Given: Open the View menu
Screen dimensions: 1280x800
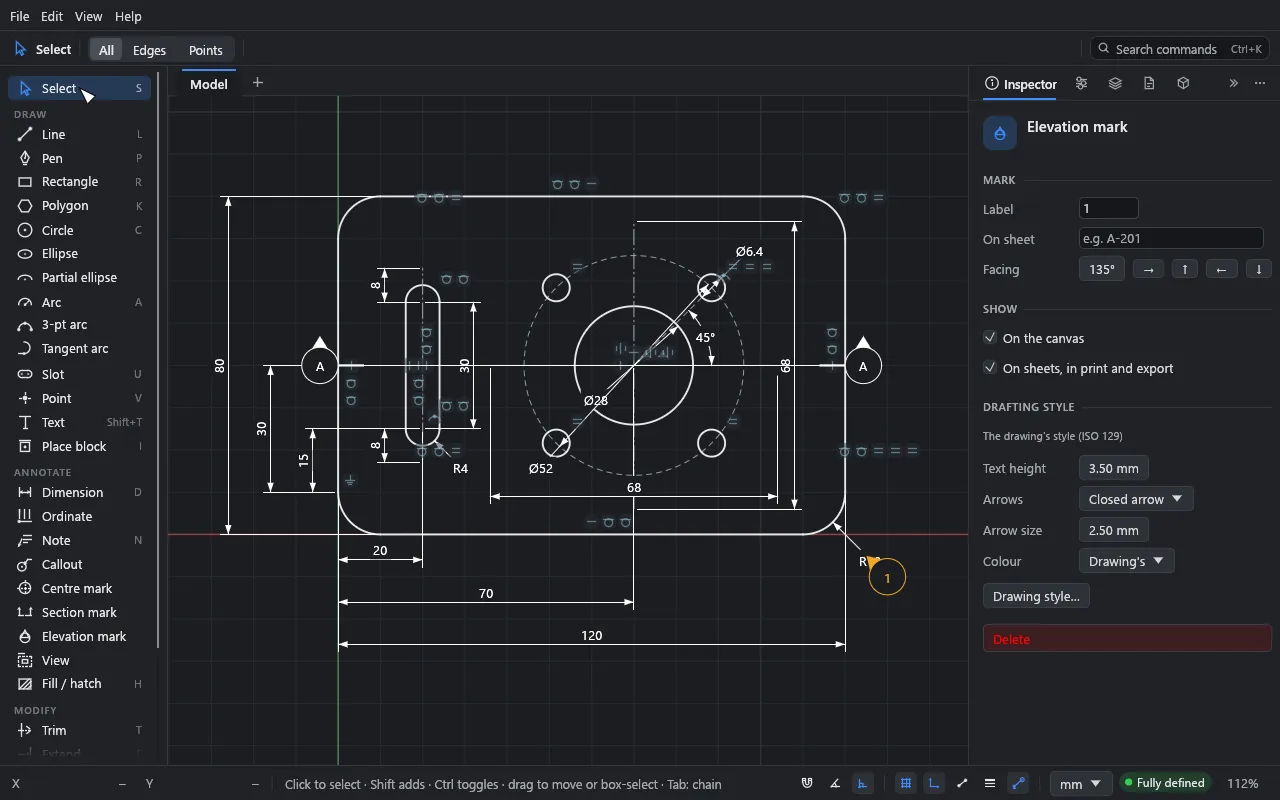Looking at the screenshot, I should coord(88,16).
